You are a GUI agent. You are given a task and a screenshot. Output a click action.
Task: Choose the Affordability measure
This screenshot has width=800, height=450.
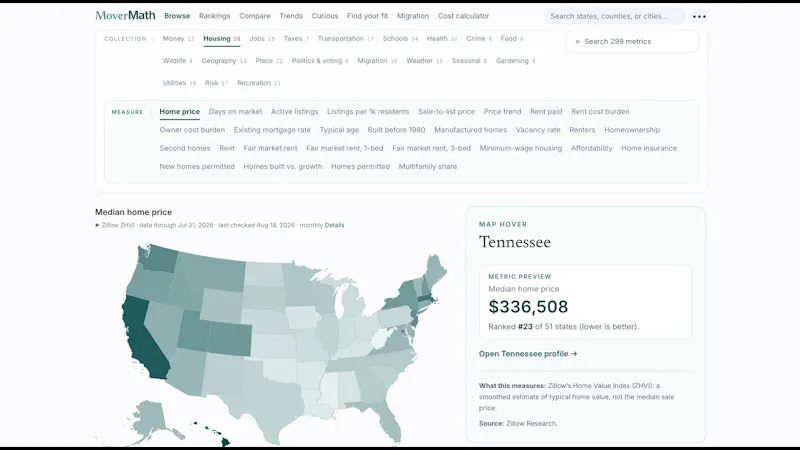tap(591, 148)
